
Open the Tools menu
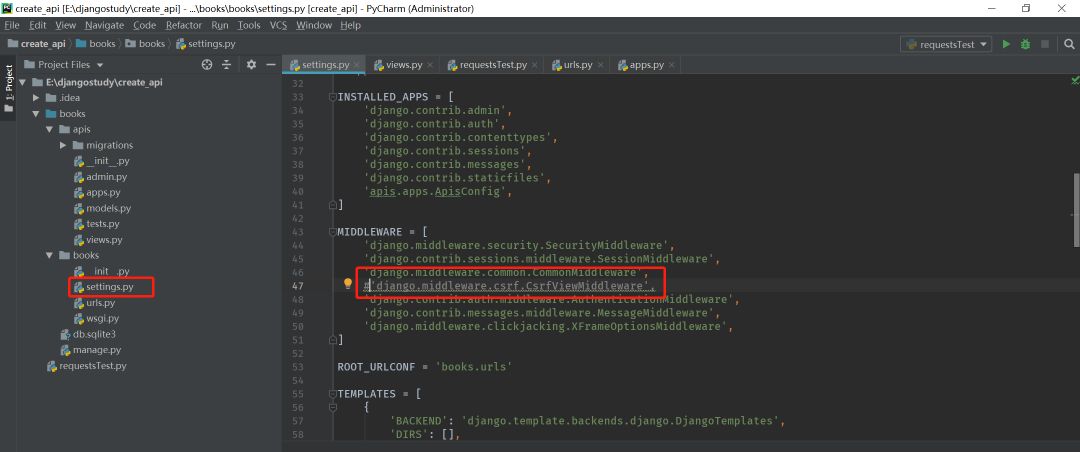(249, 25)
